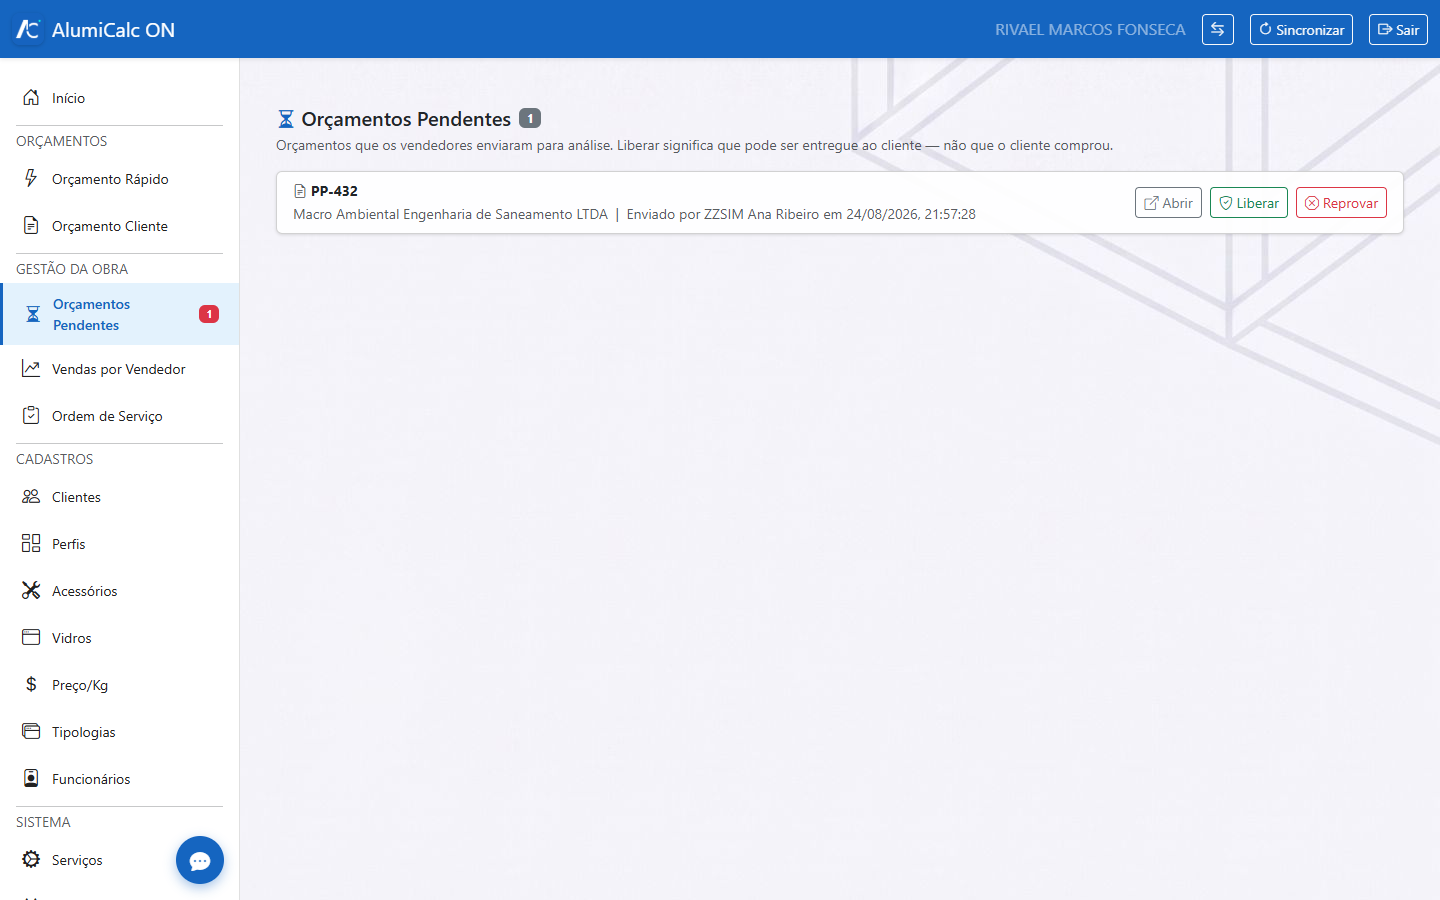Open Orçamento Rápido menu item
This screenshot has width=1440, height=900.
pyautogui.click(x=120, y=179)
